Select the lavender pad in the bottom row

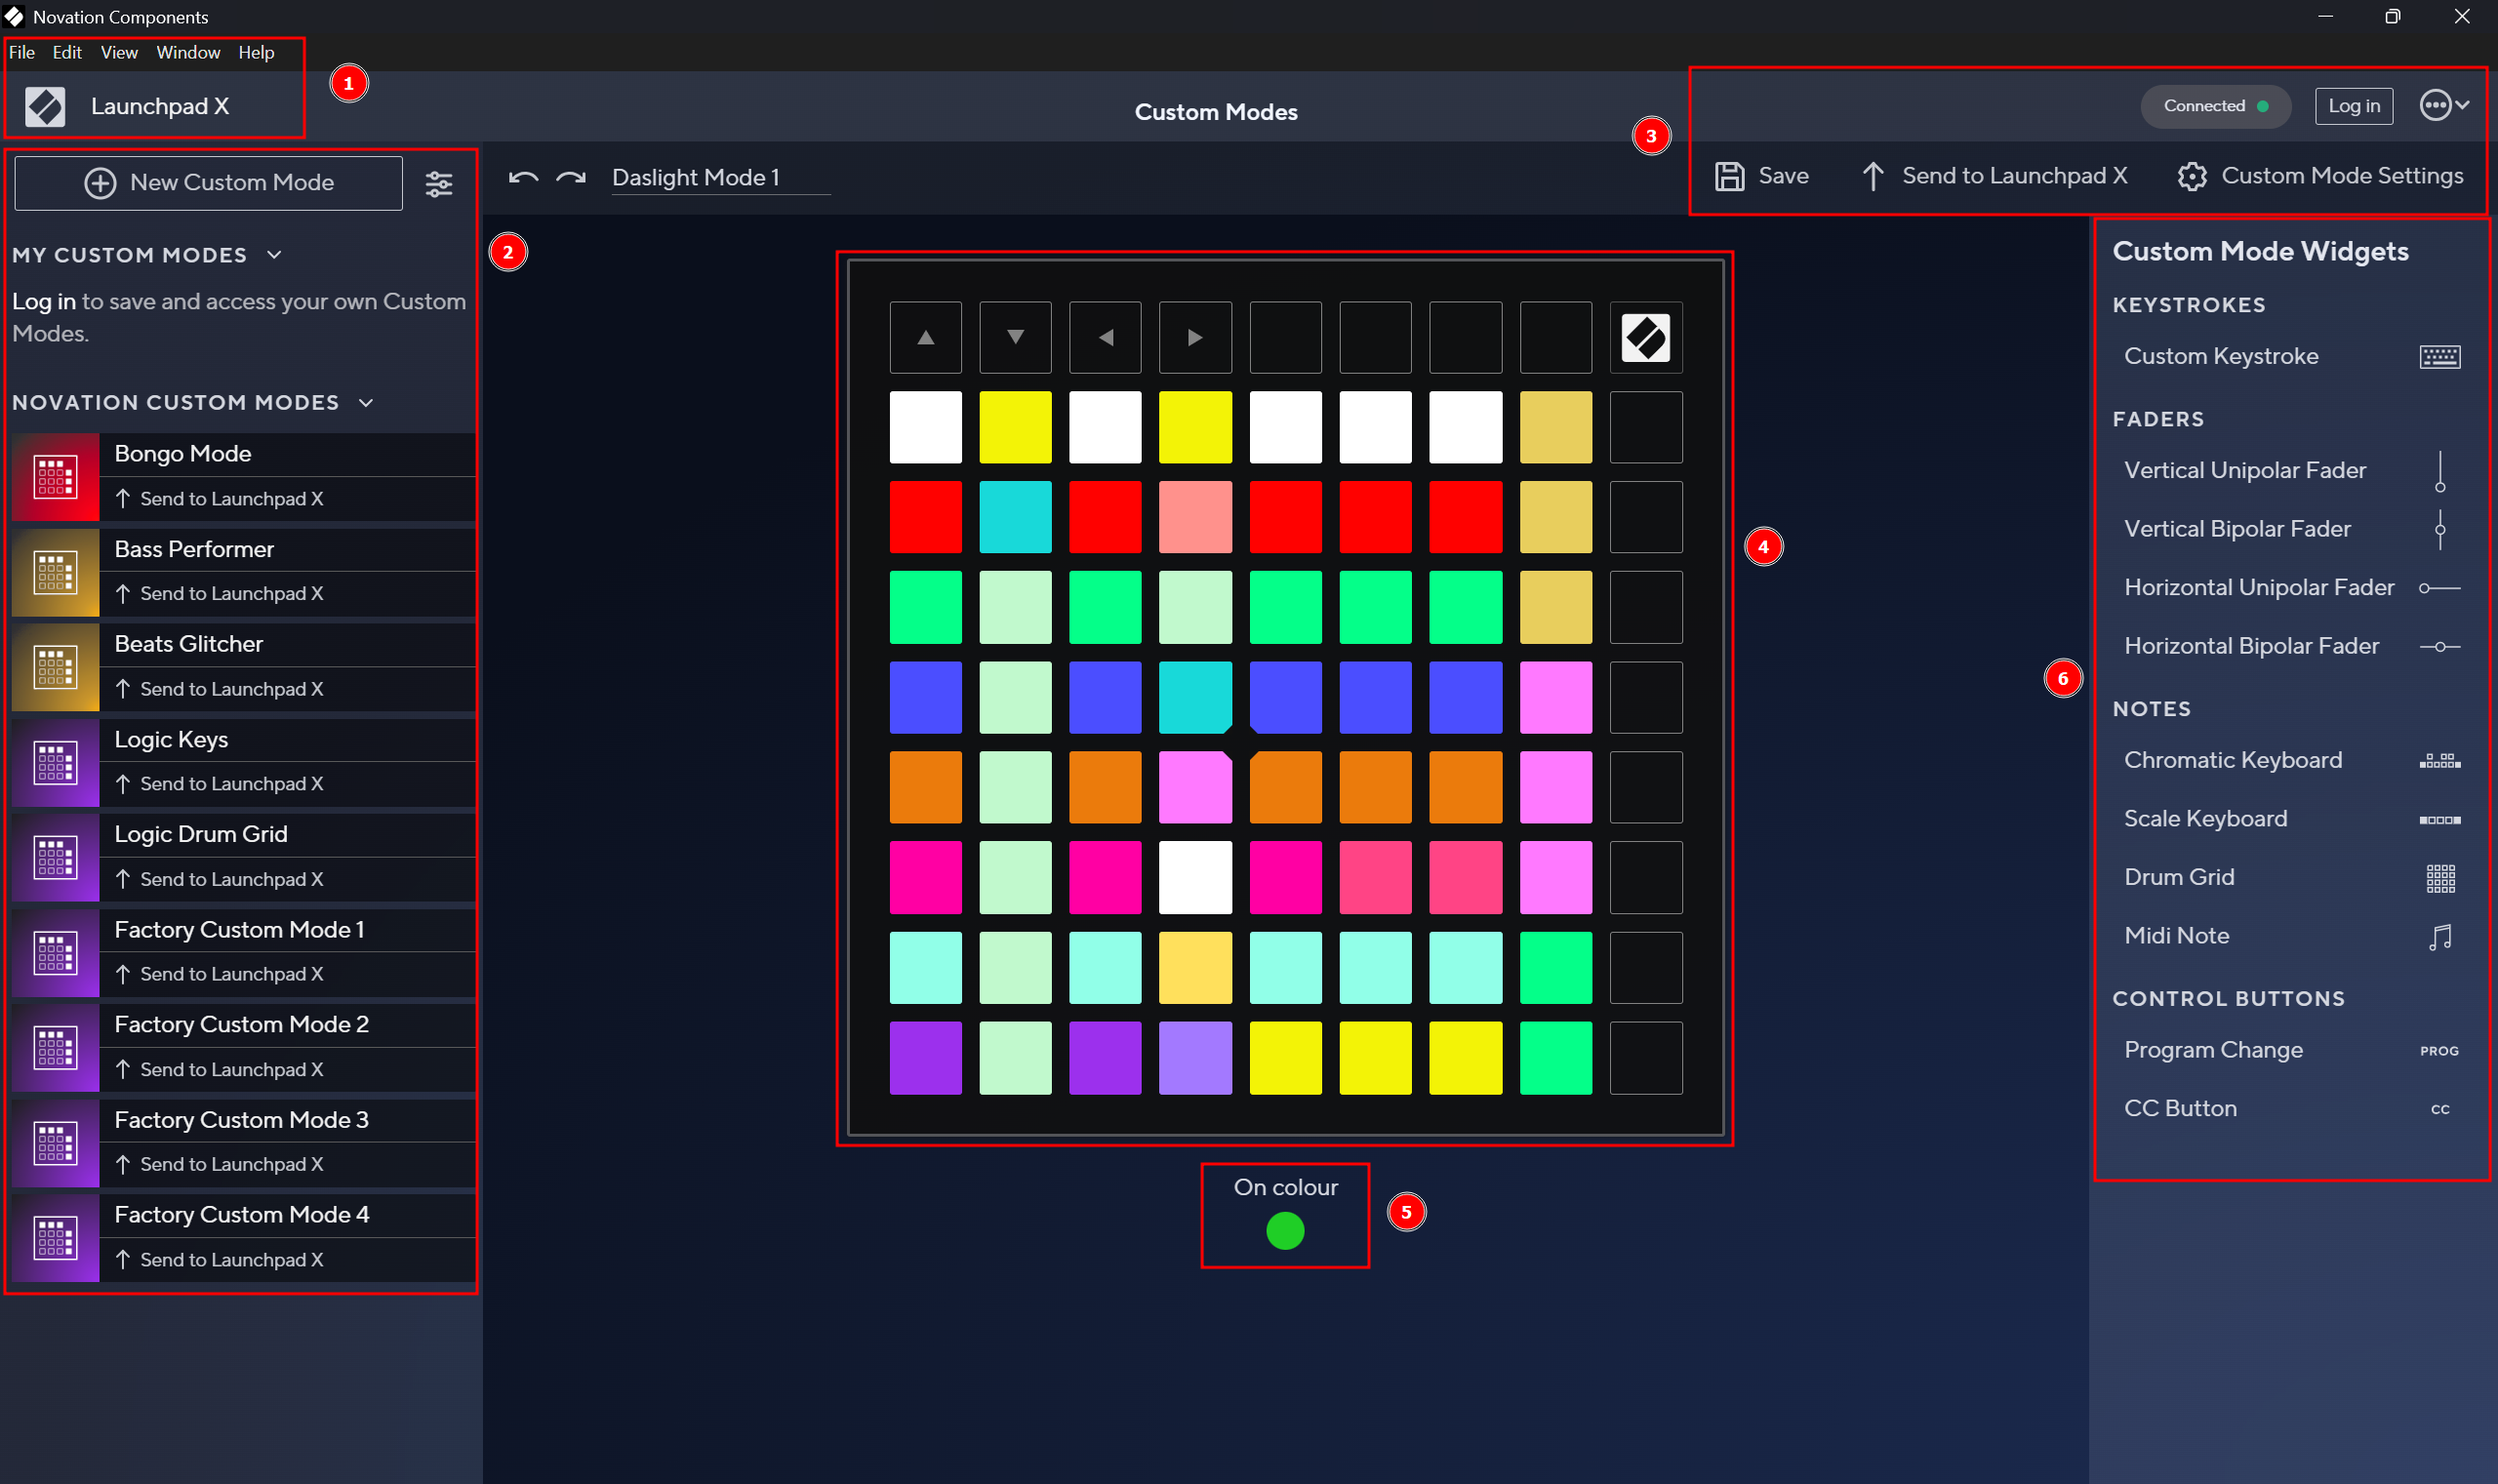1195,1057
